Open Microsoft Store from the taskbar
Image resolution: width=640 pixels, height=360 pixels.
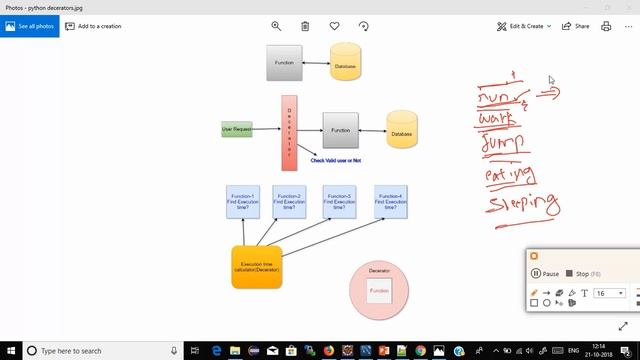pyautogui.click(x=291, y=351)
